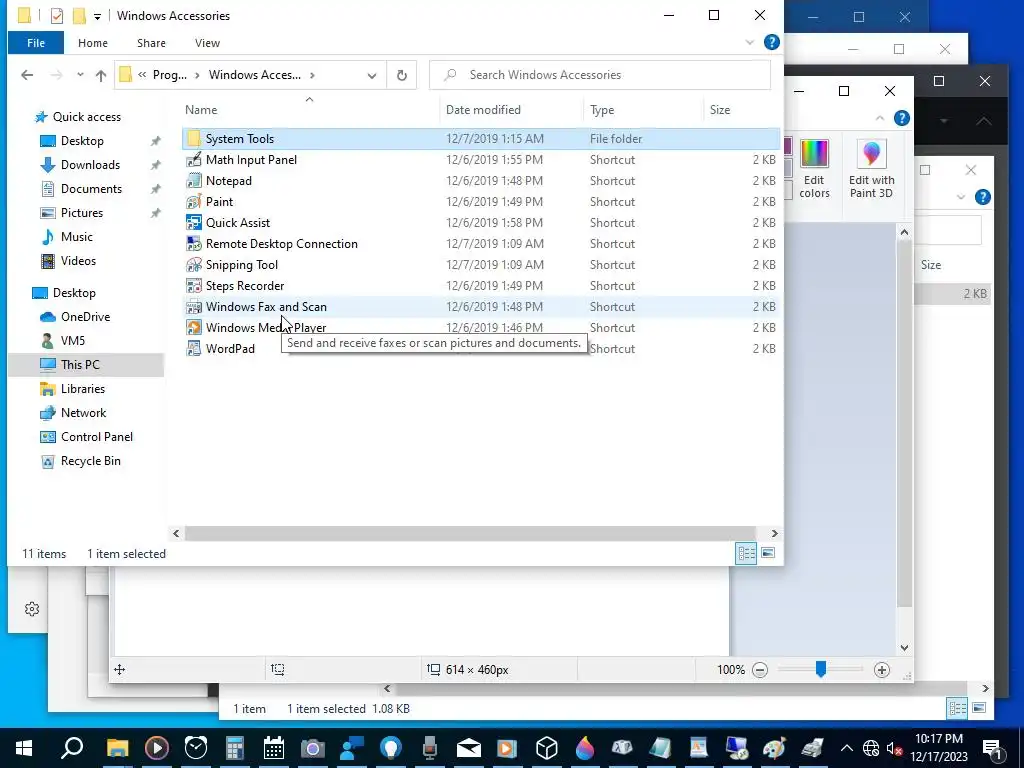Open Customize Quick Access Toolbar dropdown
The image size is (1024, 768).
pos(97,16)
